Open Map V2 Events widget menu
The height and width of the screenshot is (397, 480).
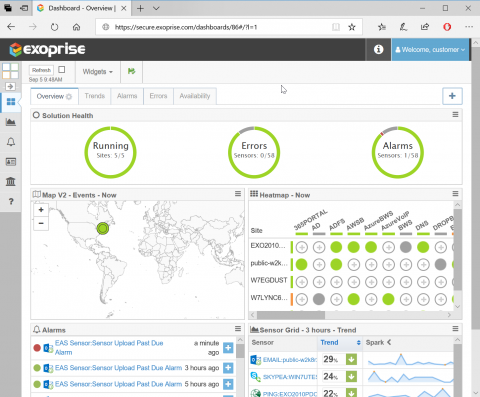[238, 194]
